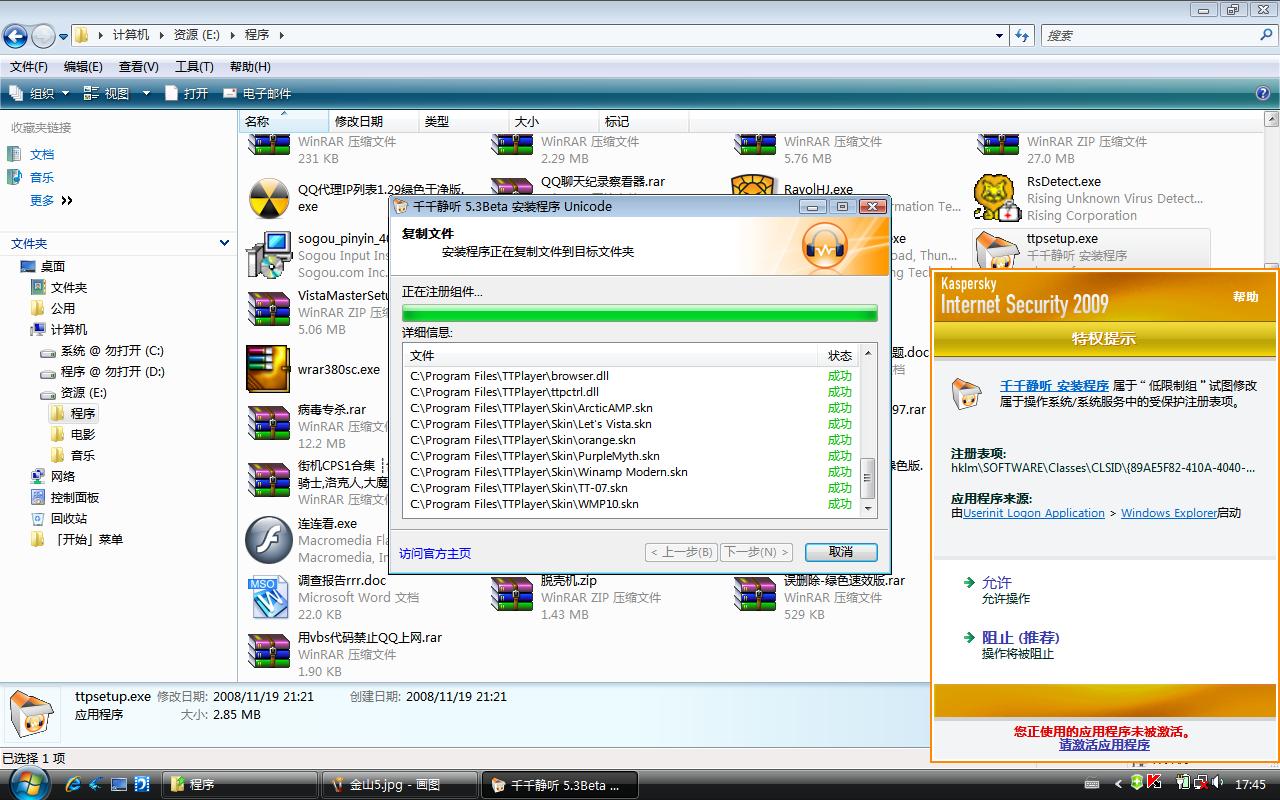Select 控制面板 in the folder tree

75,498
